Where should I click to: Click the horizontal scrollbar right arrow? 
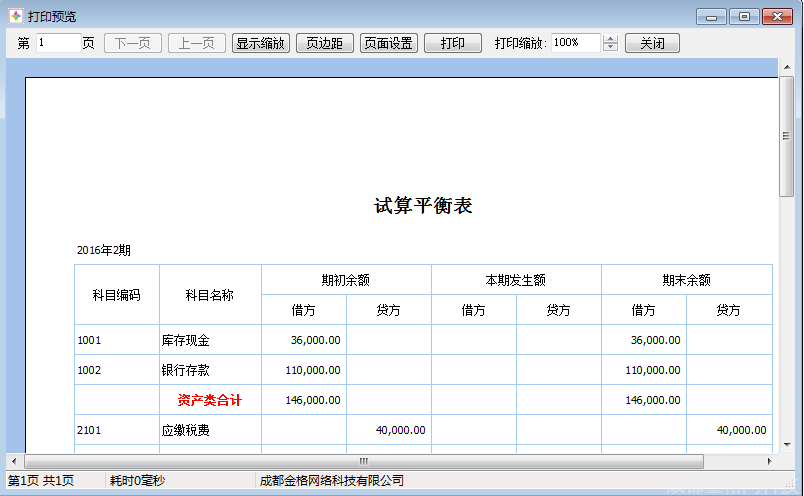(769, 461)
